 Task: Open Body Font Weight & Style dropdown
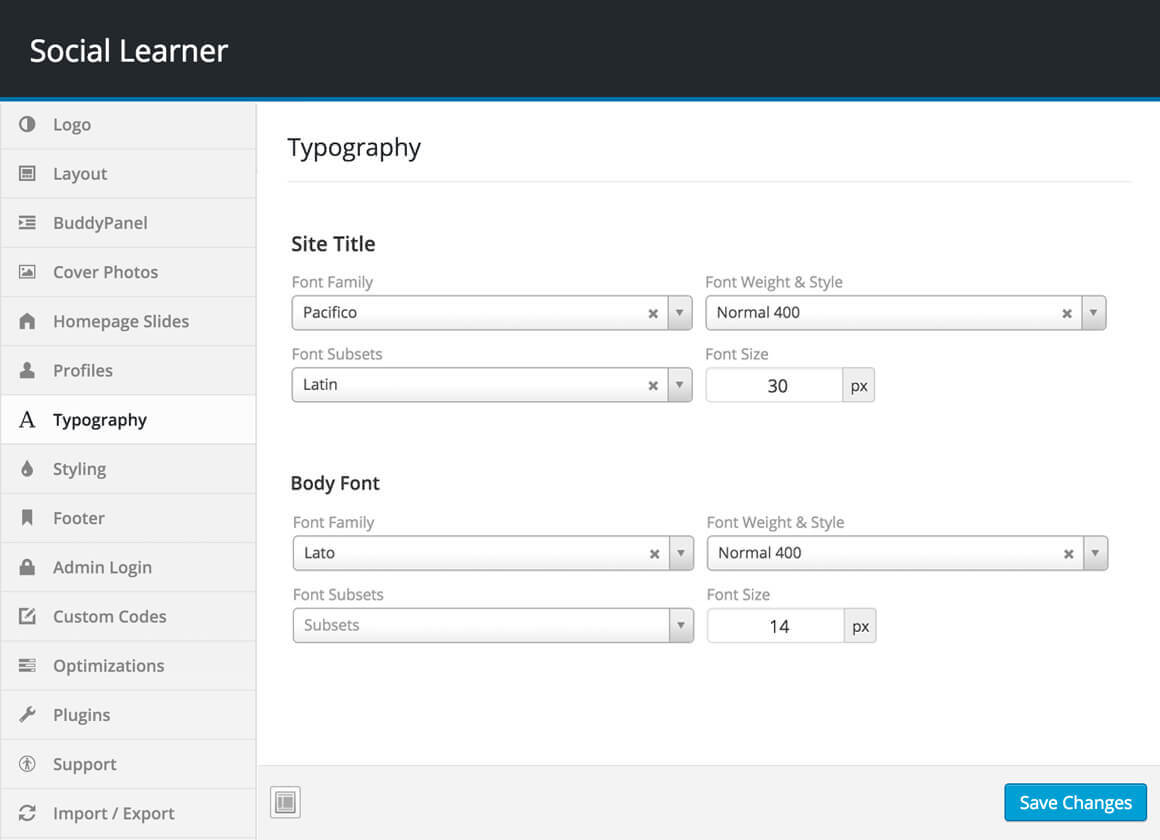click(1095, 553)
